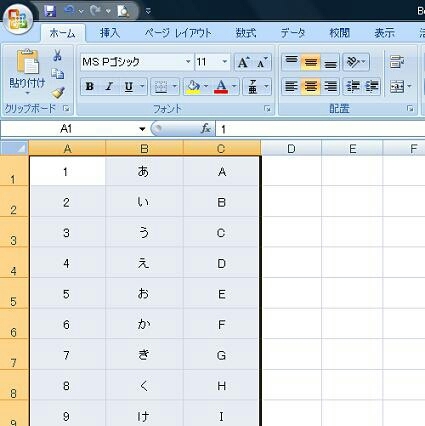The width and height of the screenshot is (425, 426).
Task: Toggle center horizontal alignment
Action: [311, 87]
